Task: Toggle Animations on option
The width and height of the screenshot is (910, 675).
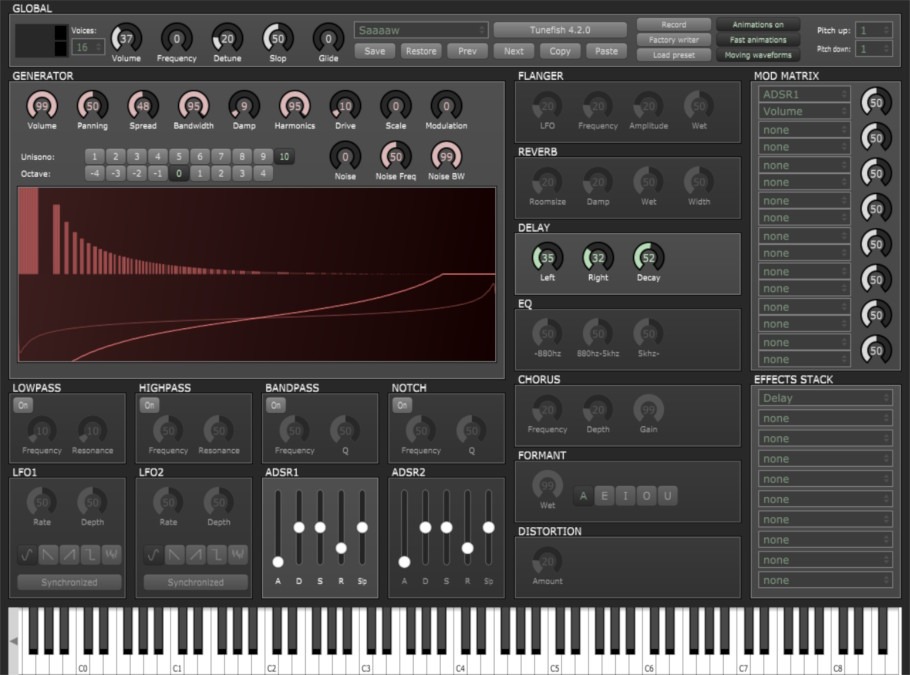Action: tap(757, 24)
